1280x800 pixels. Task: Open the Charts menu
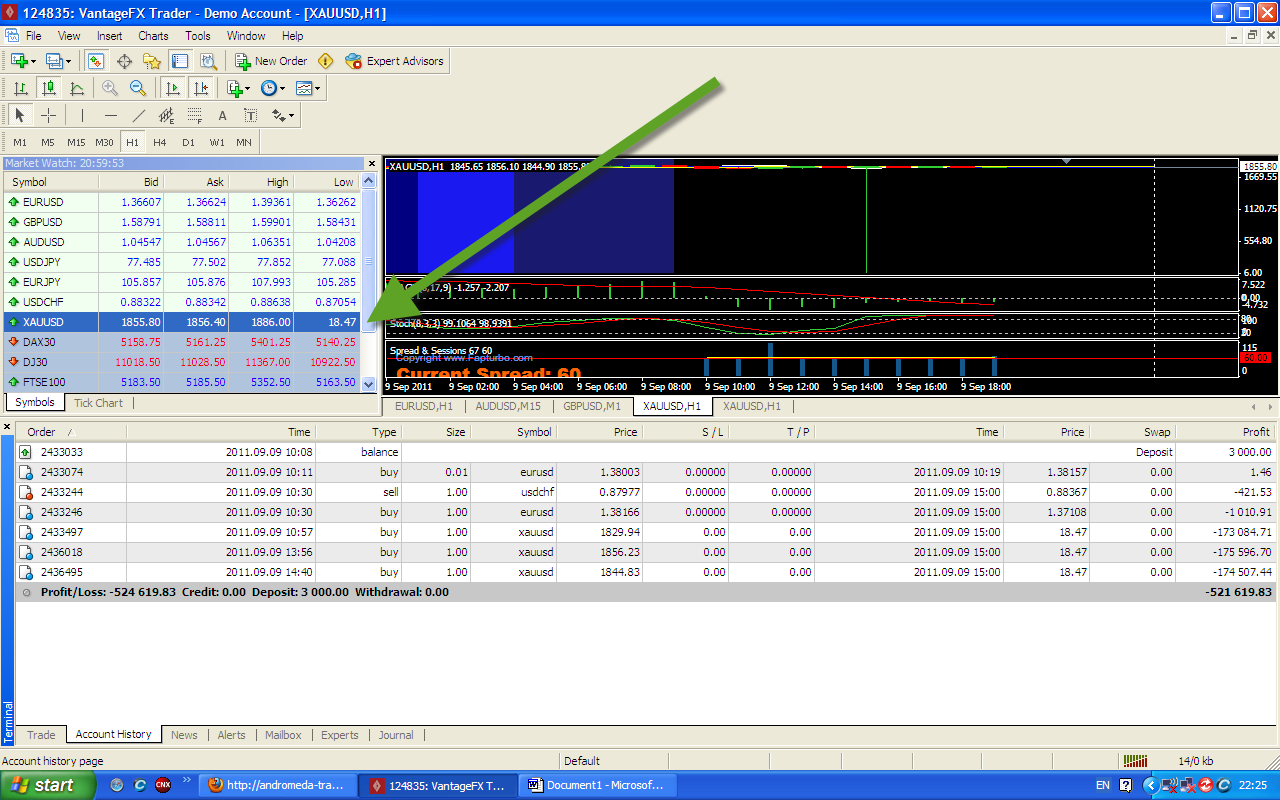point(153,35)
